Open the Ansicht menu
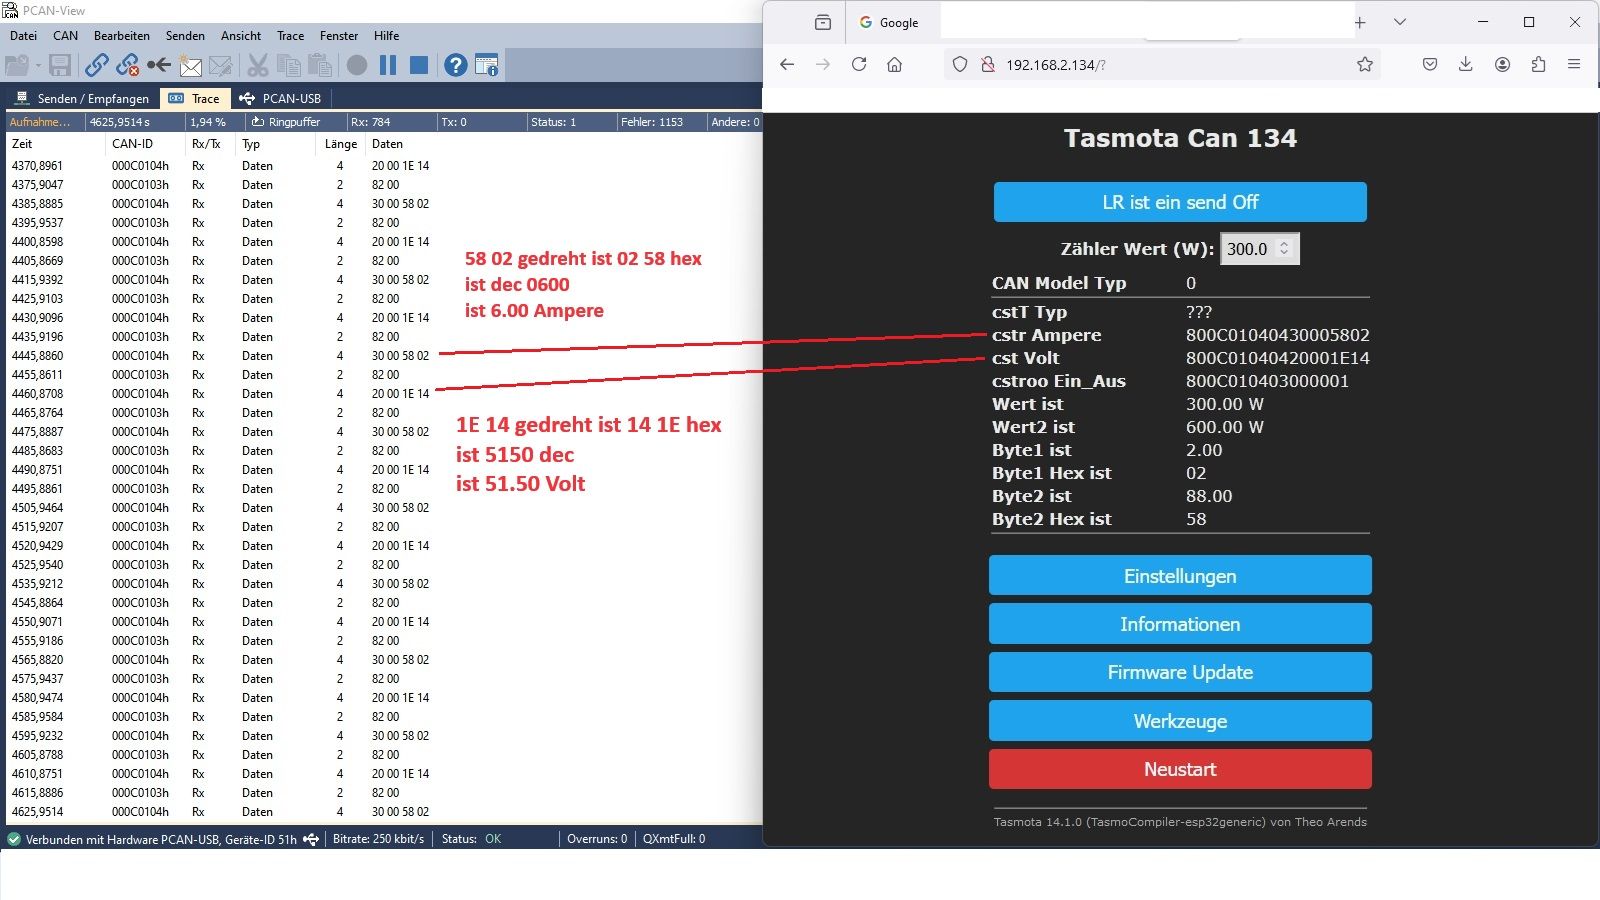Viewport: 1600px width, 900px height. point(241,36)
